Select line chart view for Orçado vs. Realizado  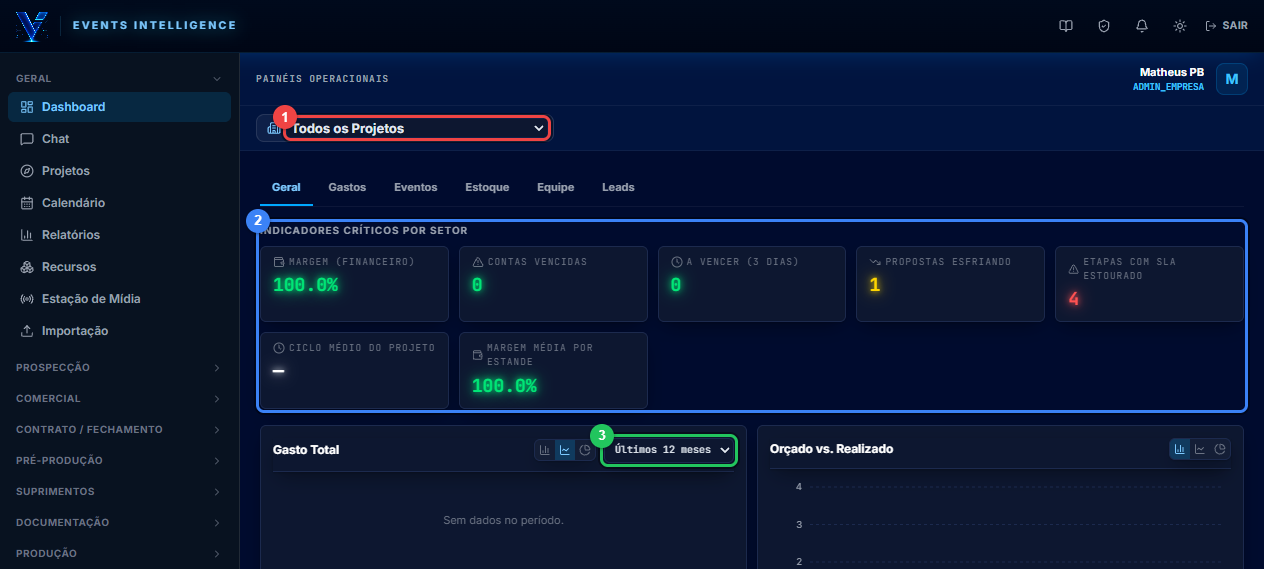pyautogui.click(x=1200, y=449)
